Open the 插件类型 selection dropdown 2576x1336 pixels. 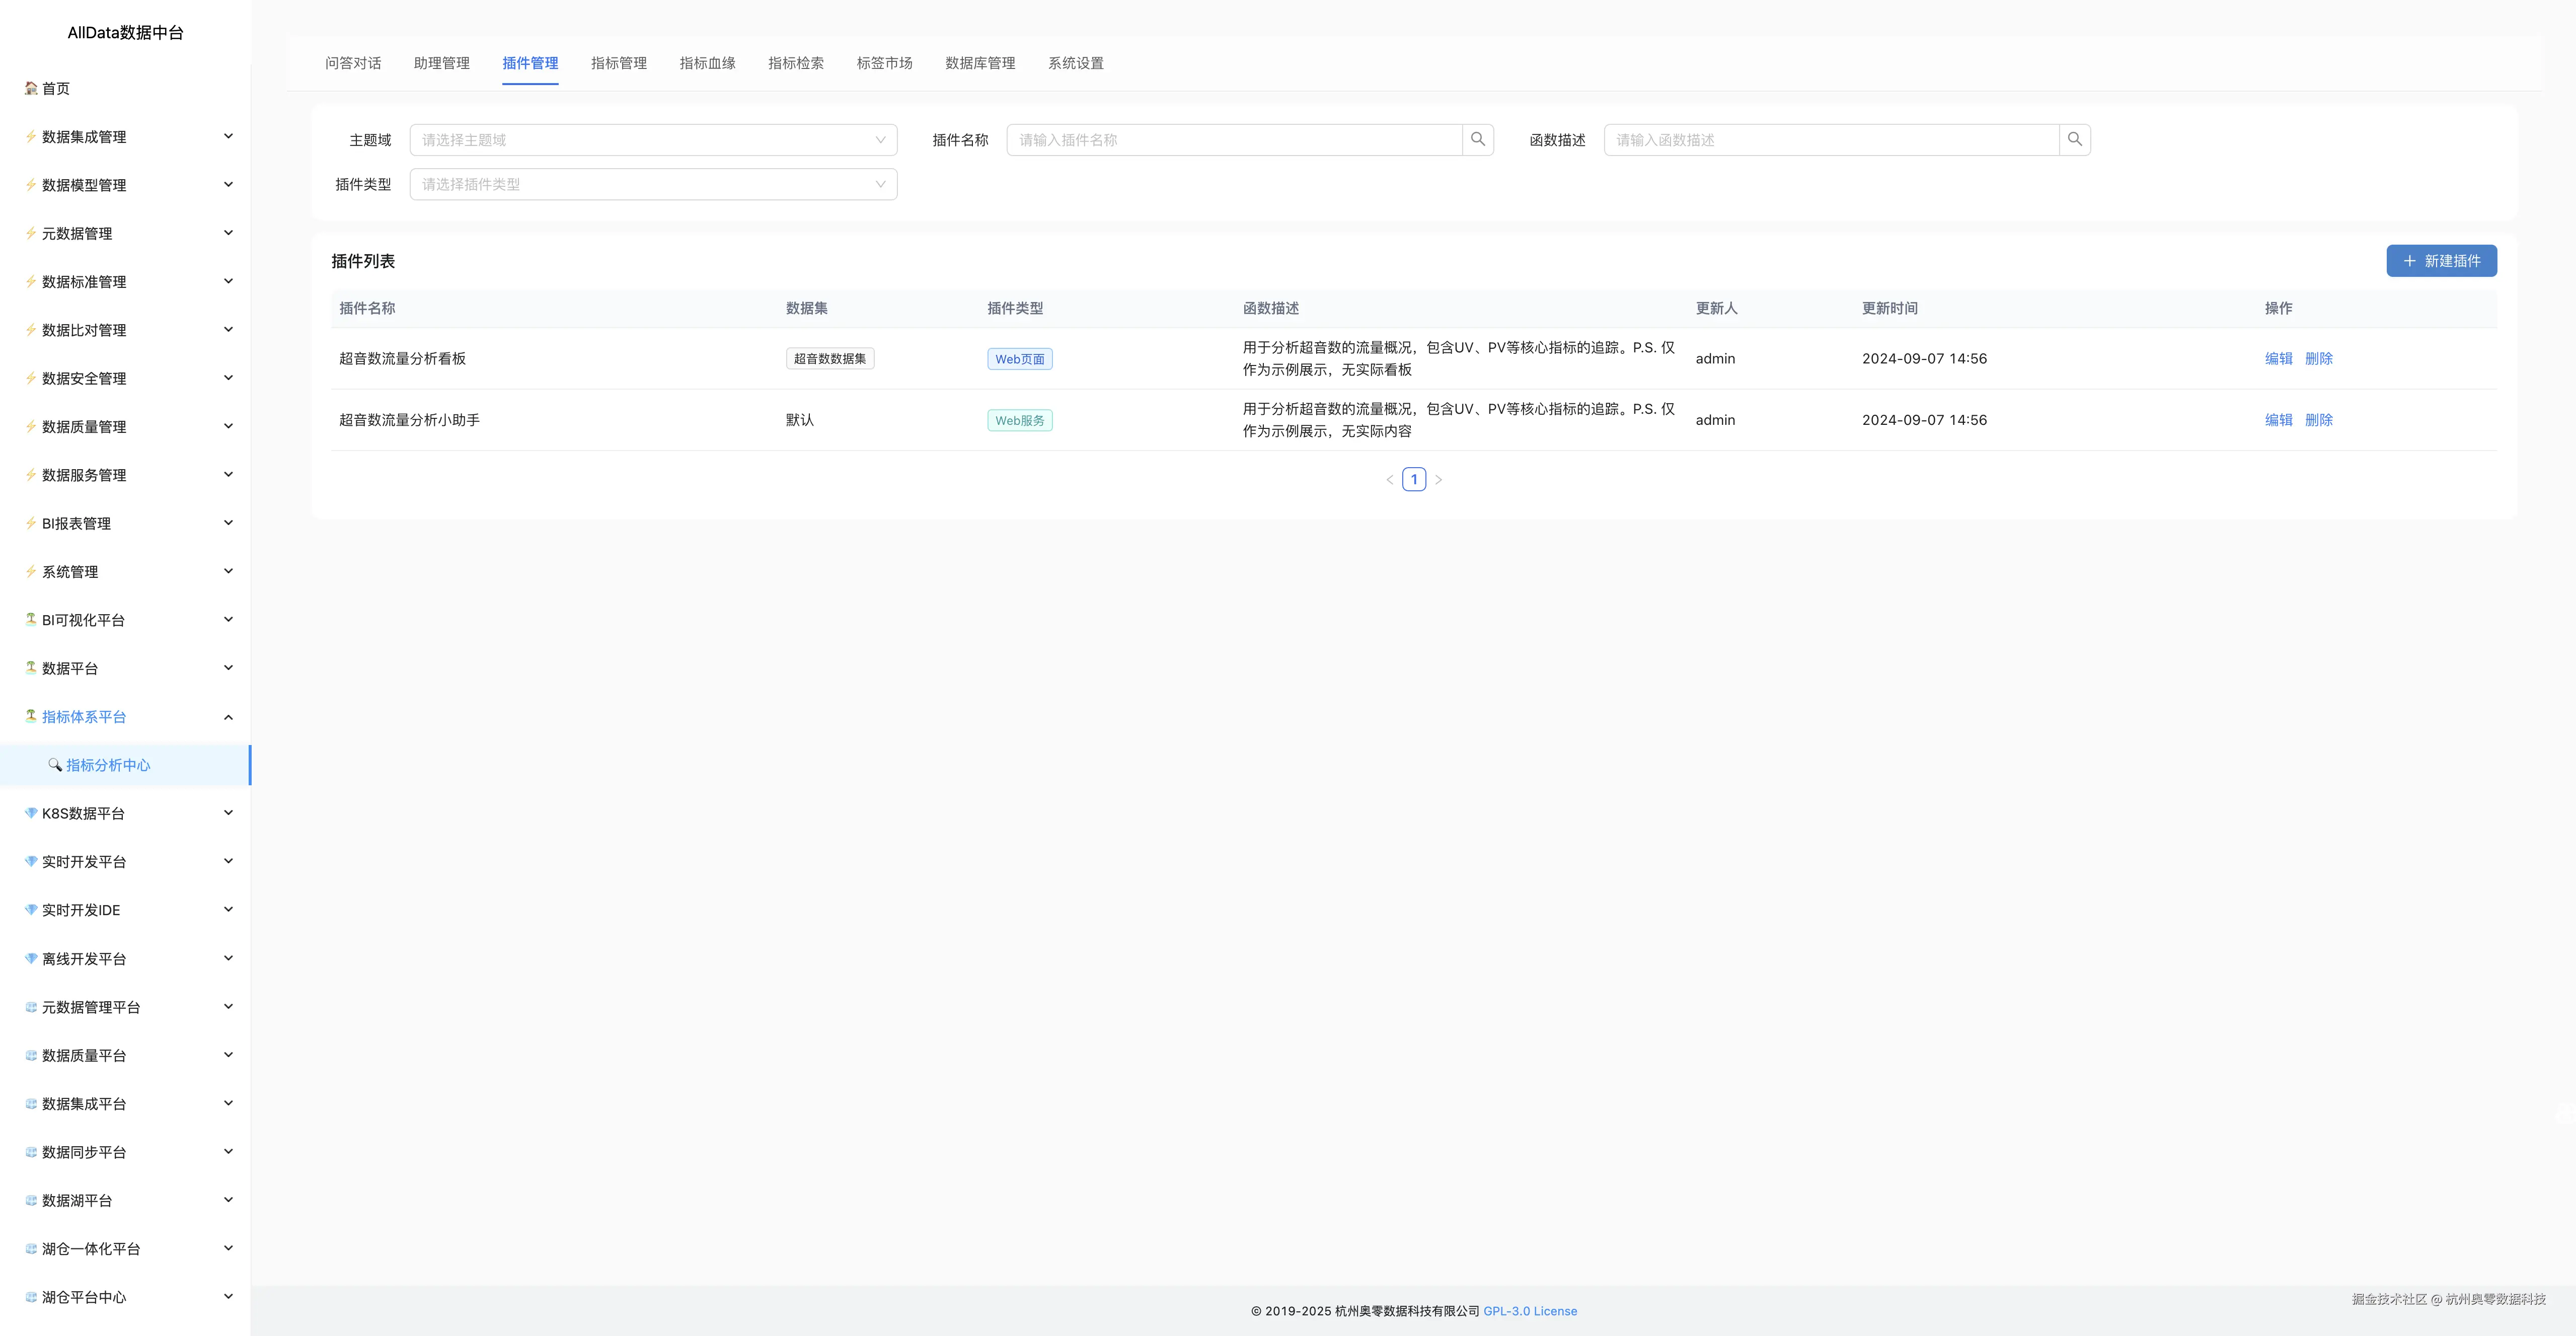tap(653, 184)
